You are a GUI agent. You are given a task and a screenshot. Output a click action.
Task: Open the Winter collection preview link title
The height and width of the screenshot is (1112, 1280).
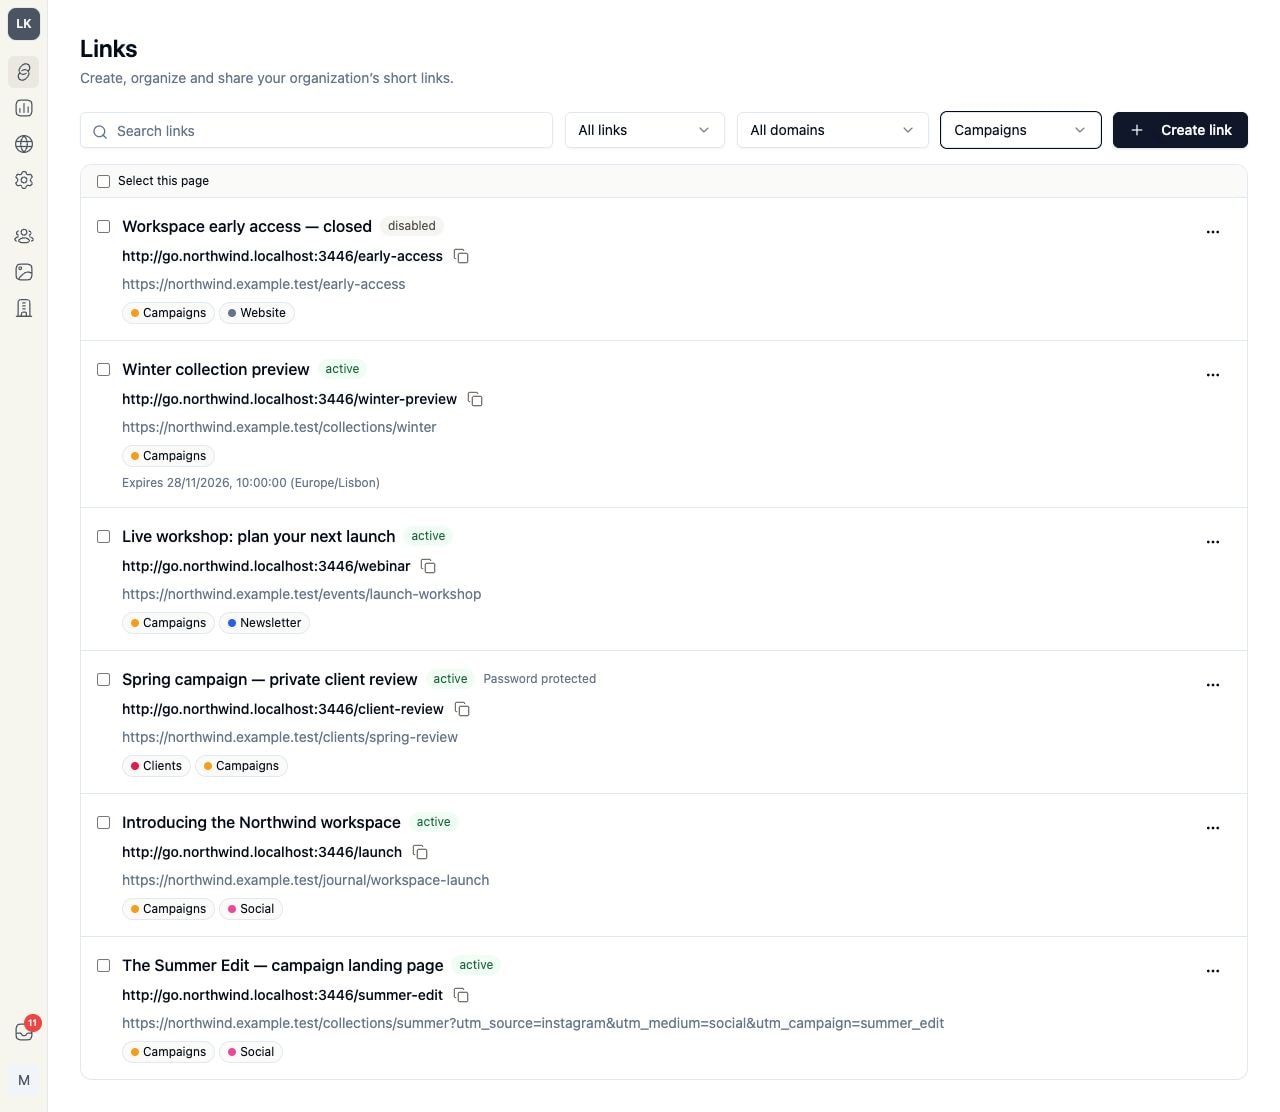coord(216,369)
